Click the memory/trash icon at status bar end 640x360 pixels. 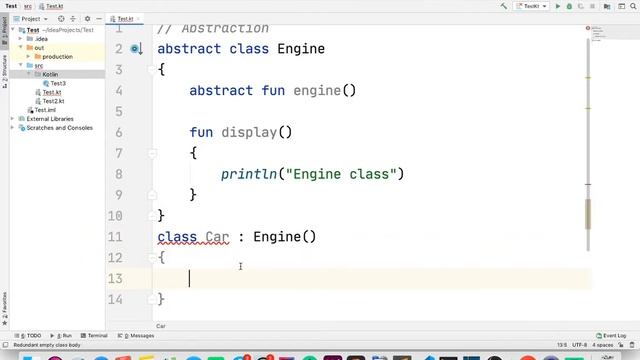point(632,345)
